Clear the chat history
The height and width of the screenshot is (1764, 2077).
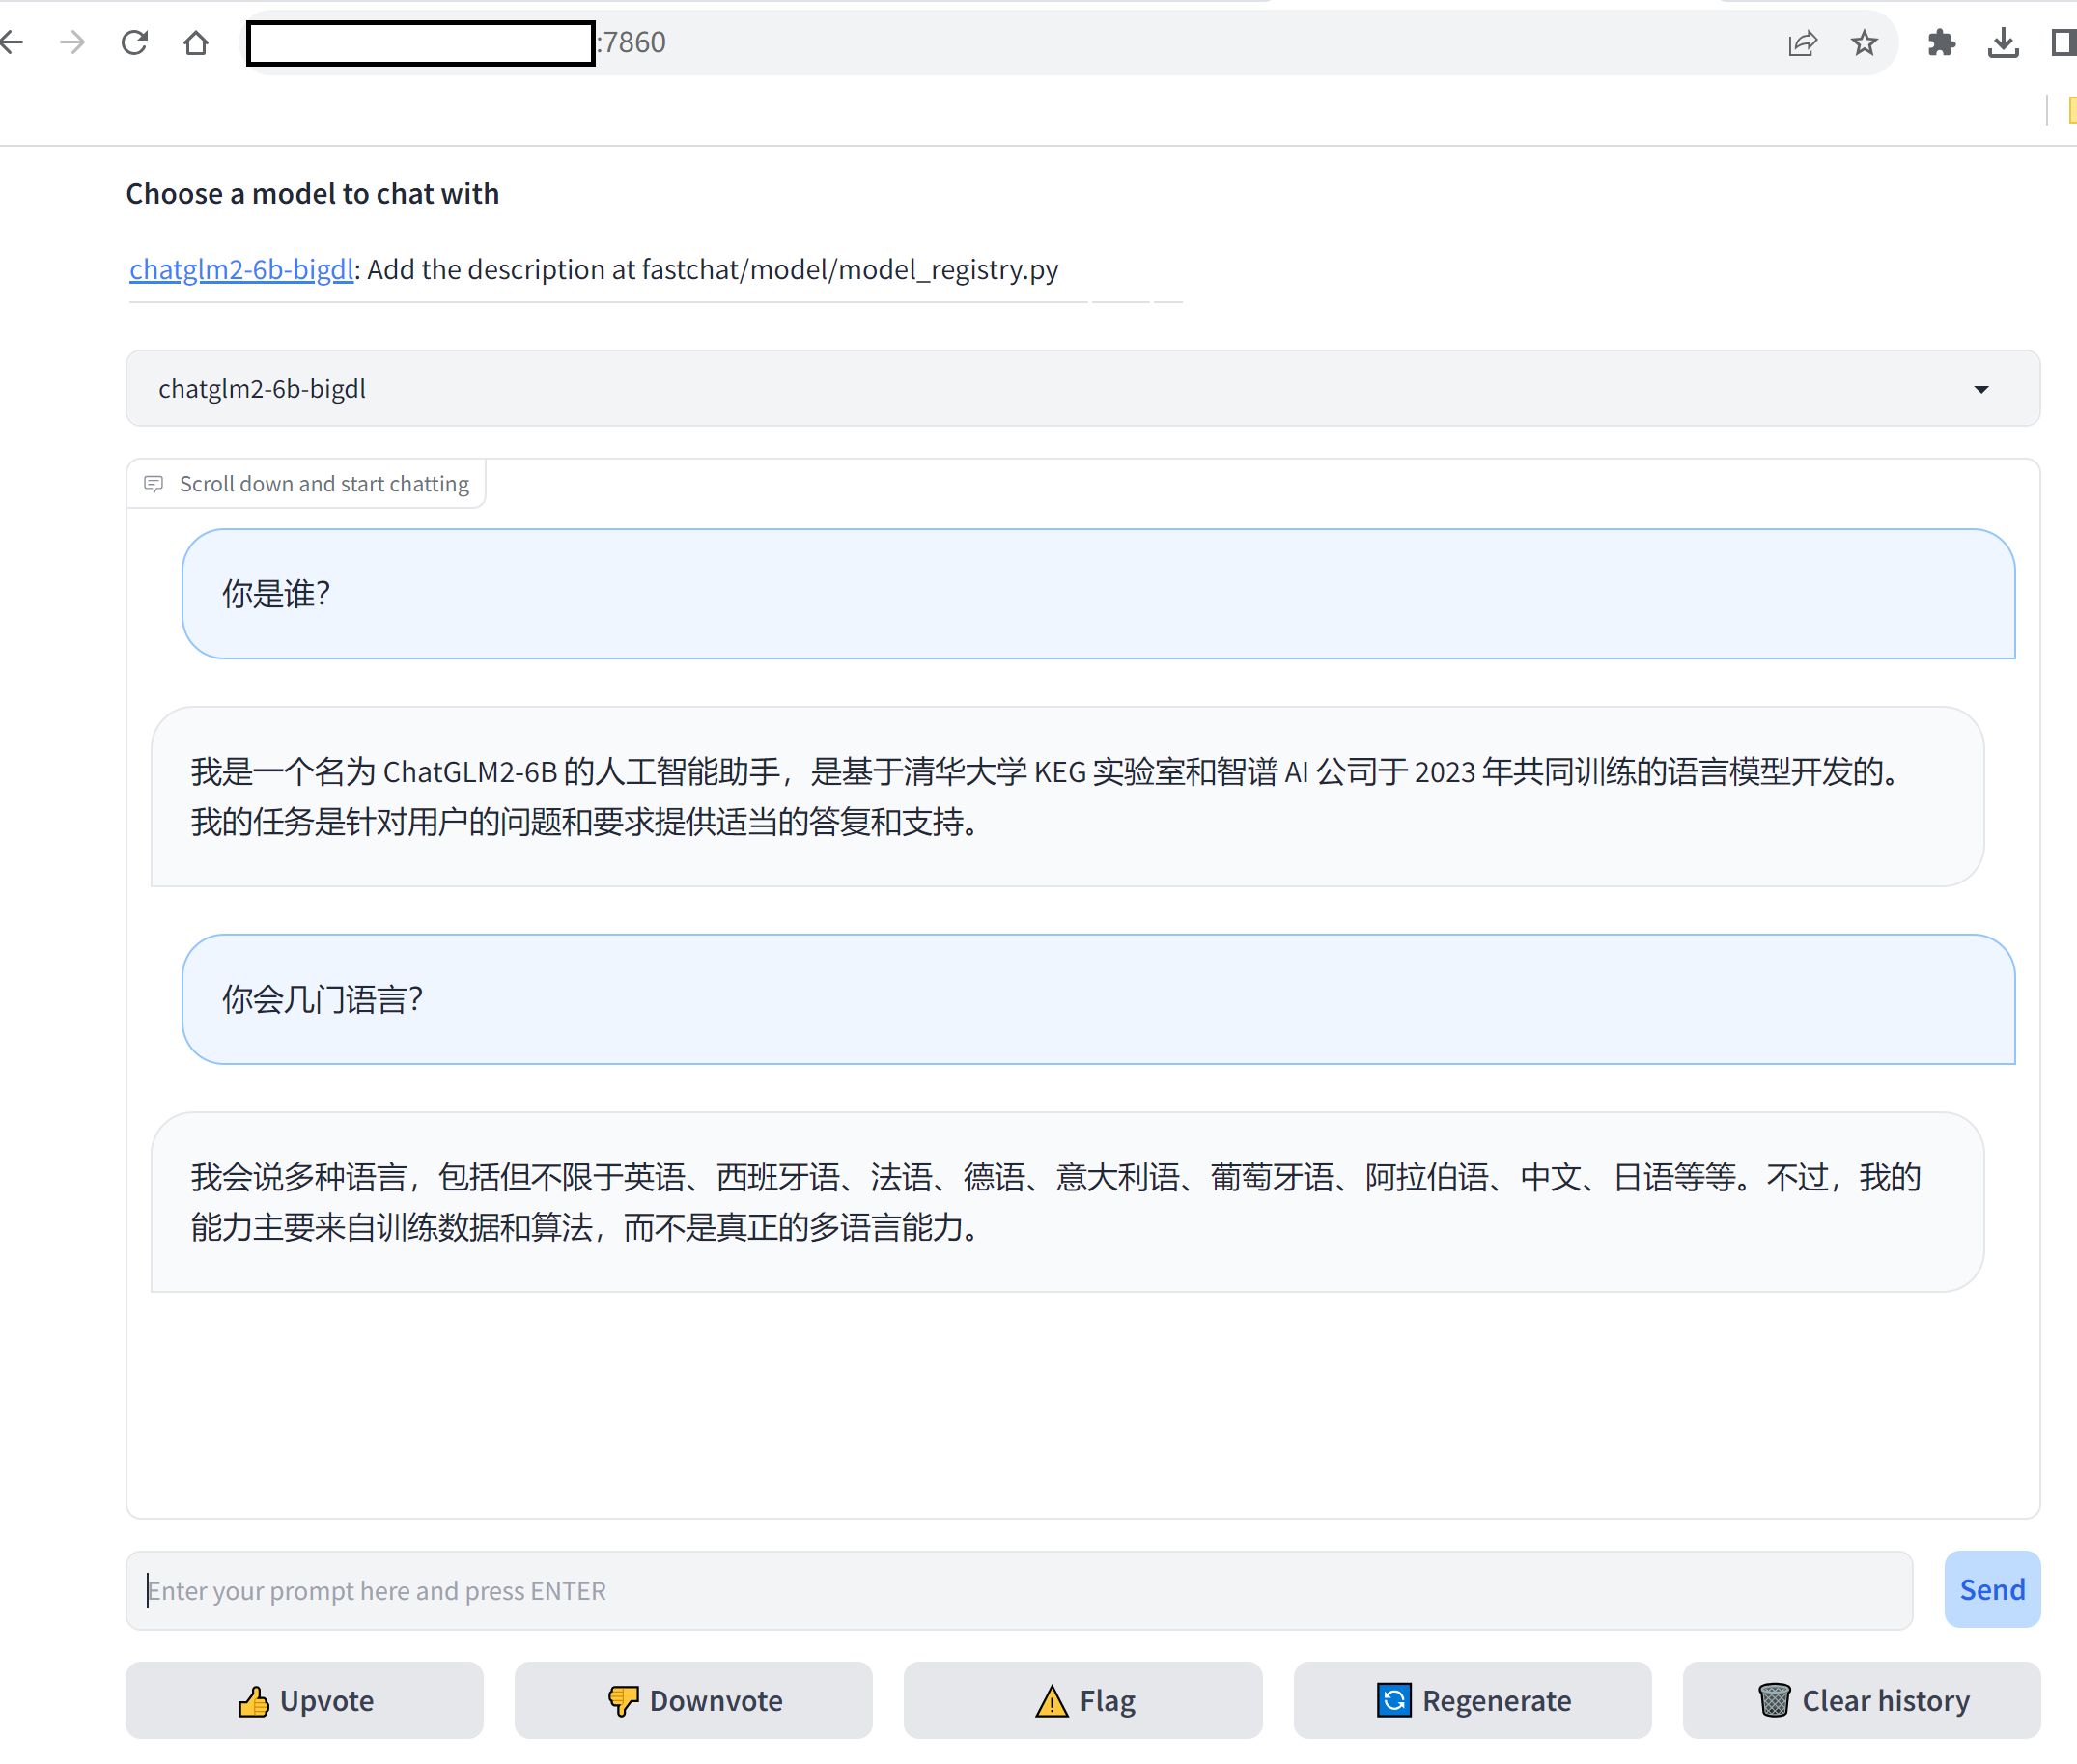[x=1861, y=1700]
